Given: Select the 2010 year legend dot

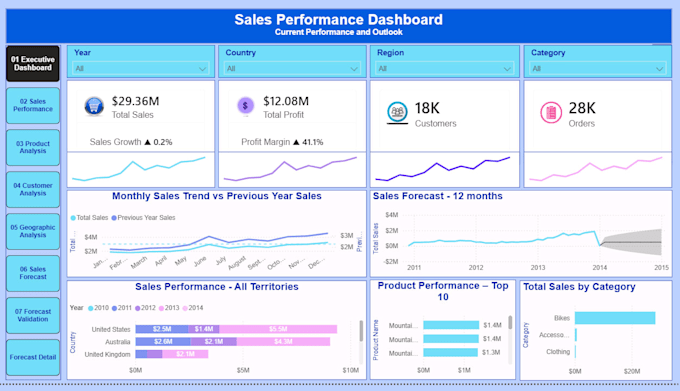Looking at the screenshot, I should (x=91, y=308).
